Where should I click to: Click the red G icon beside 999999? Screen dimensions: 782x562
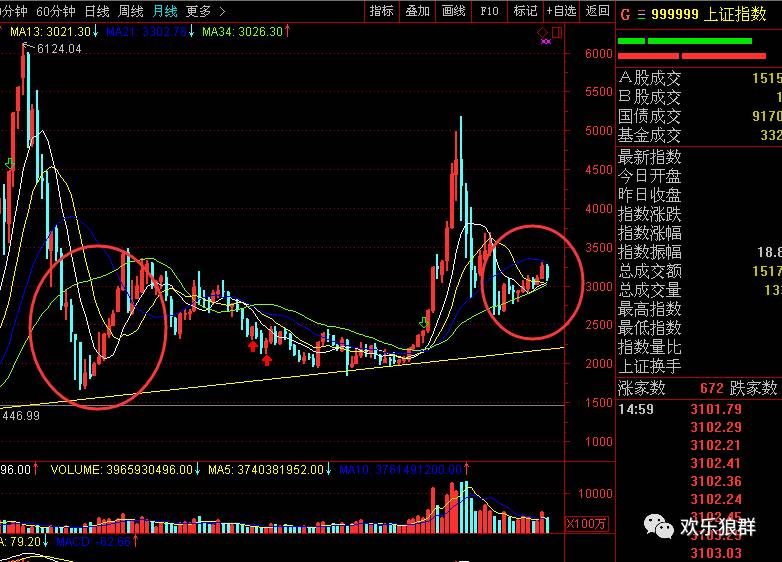coord(625,14)
